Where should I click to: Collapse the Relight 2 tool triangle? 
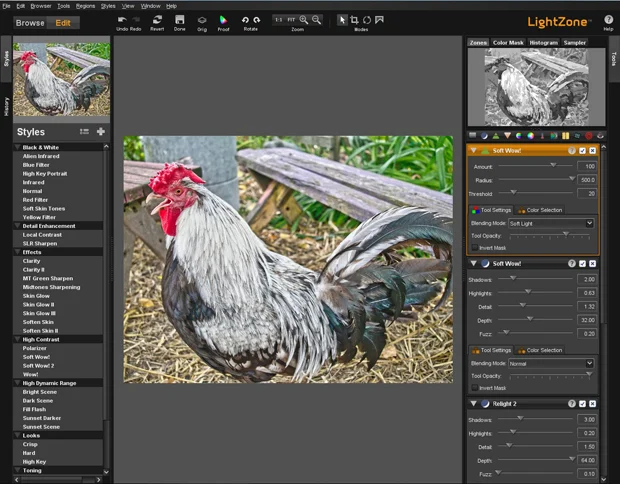[x=473, y=404]
